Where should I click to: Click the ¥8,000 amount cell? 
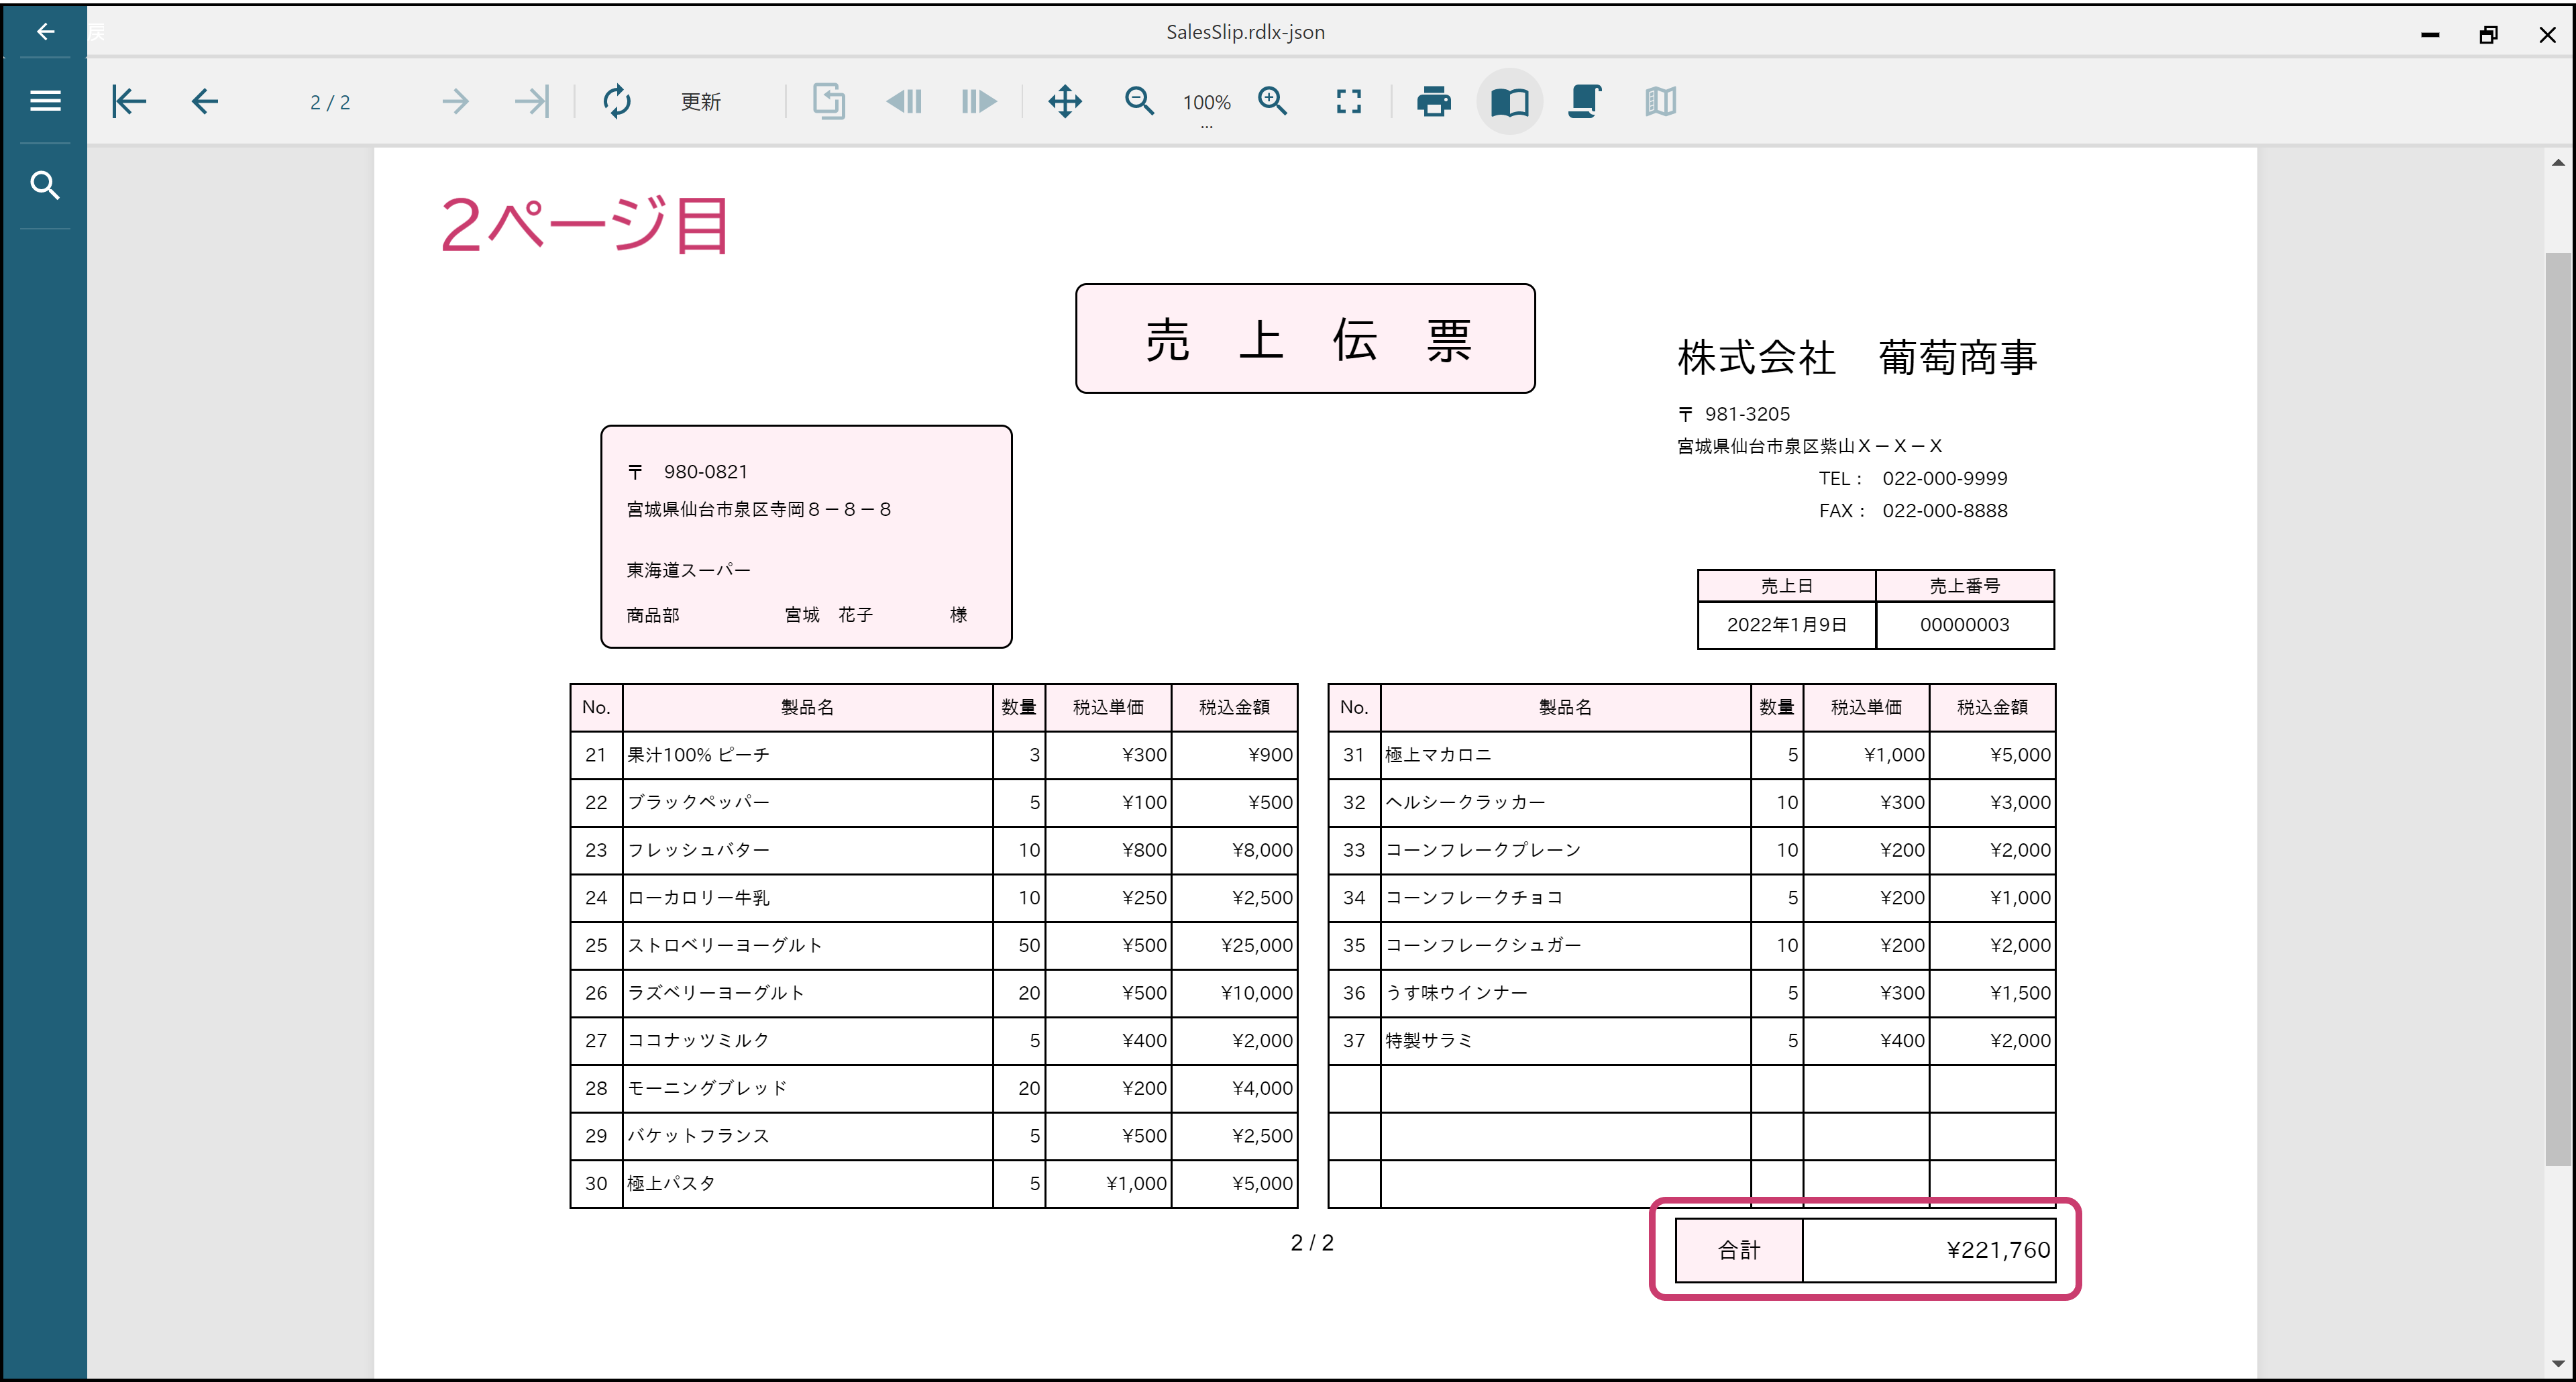pyautogui.click(x=1234, y=850)
